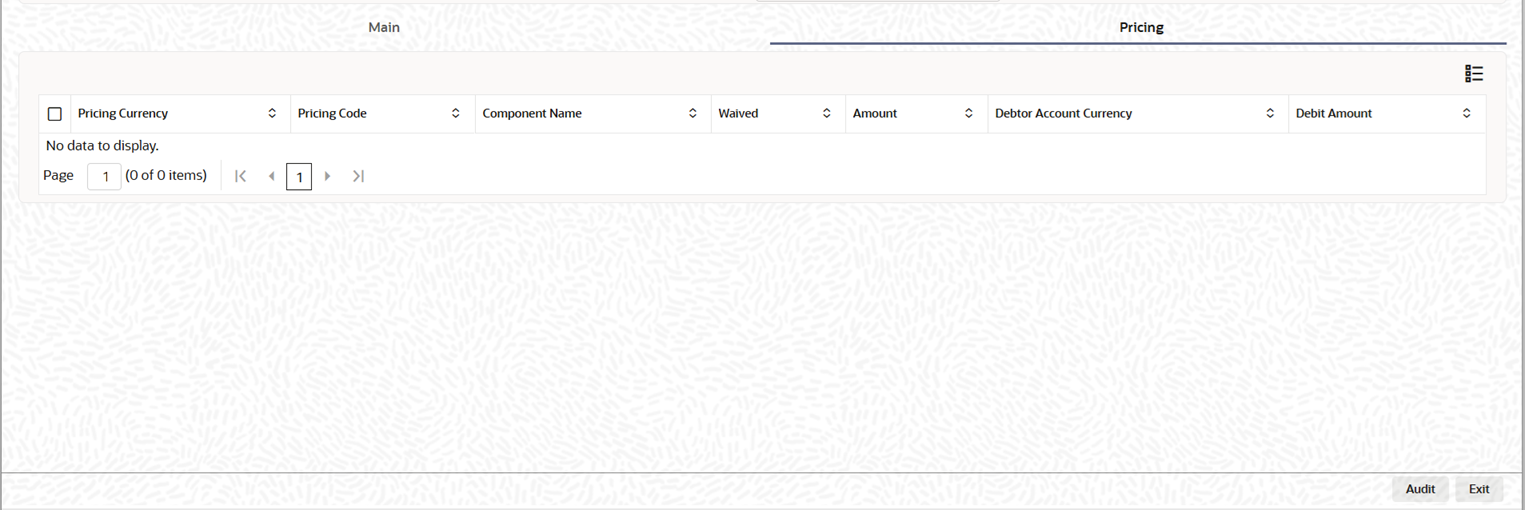Sort by Debit Amount column arrows
The width and height of the screenshot is (1525, 510).
point(1467,114)
